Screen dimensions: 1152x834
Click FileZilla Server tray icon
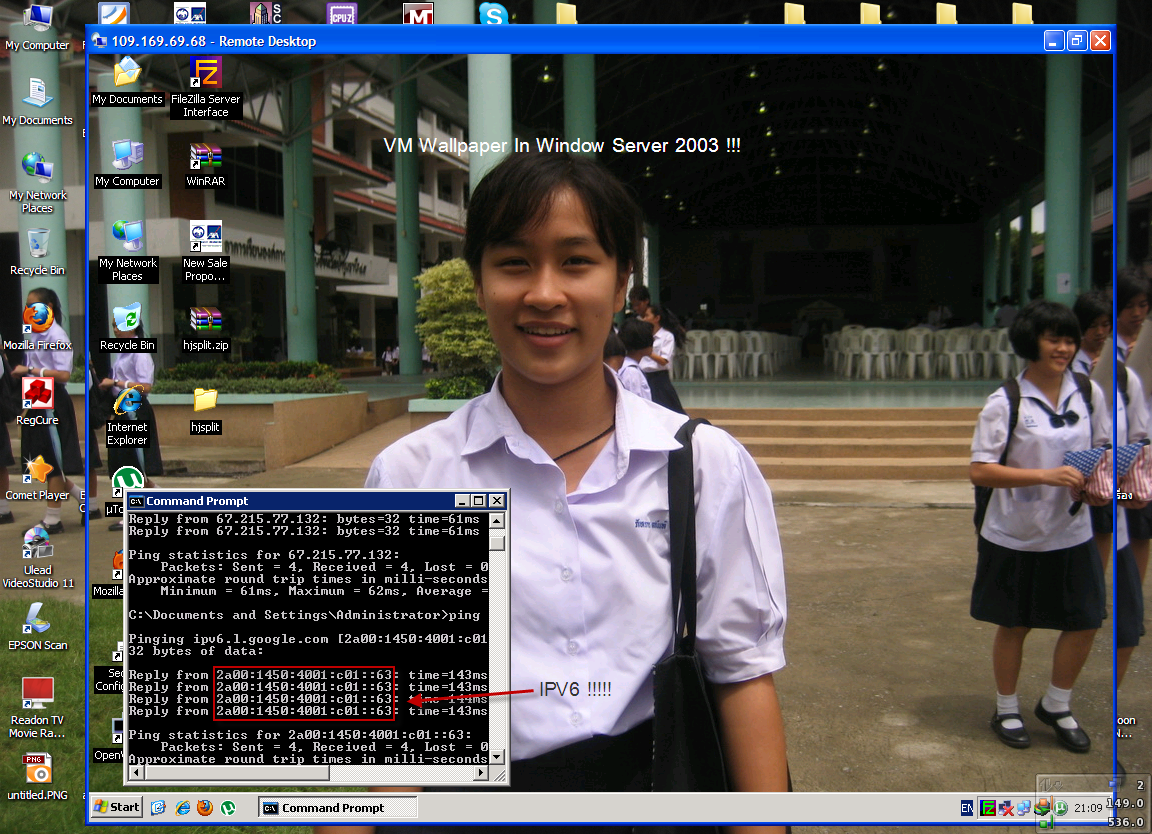pyautogui.click(x=989, y=808)
